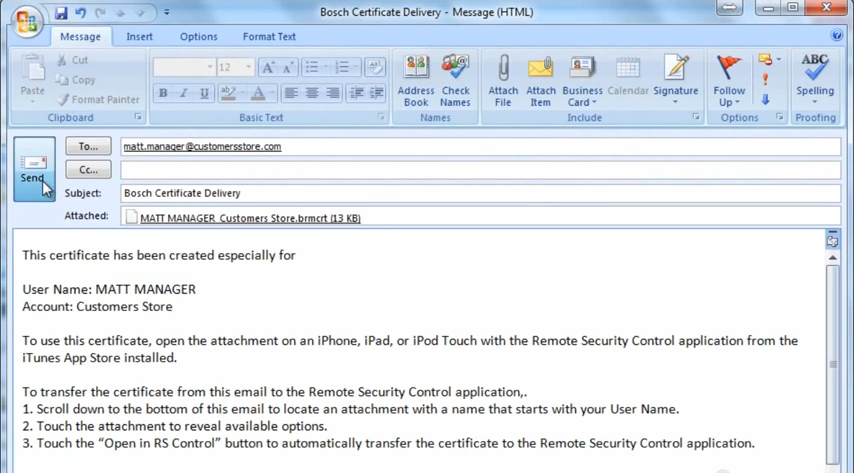Expand the Basic Text dialog launcher
854x473 pixels.
click(381, 117)
